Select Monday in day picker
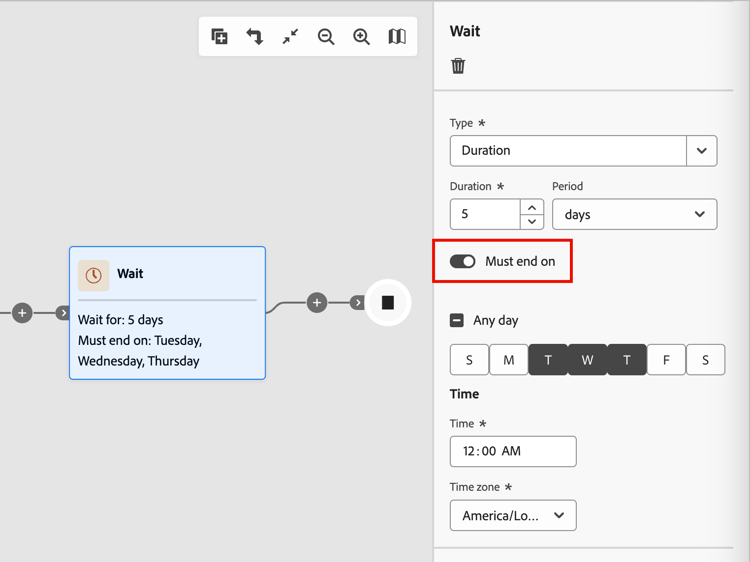The width and height of the screenshot is (750, 562). pos(509,360)
